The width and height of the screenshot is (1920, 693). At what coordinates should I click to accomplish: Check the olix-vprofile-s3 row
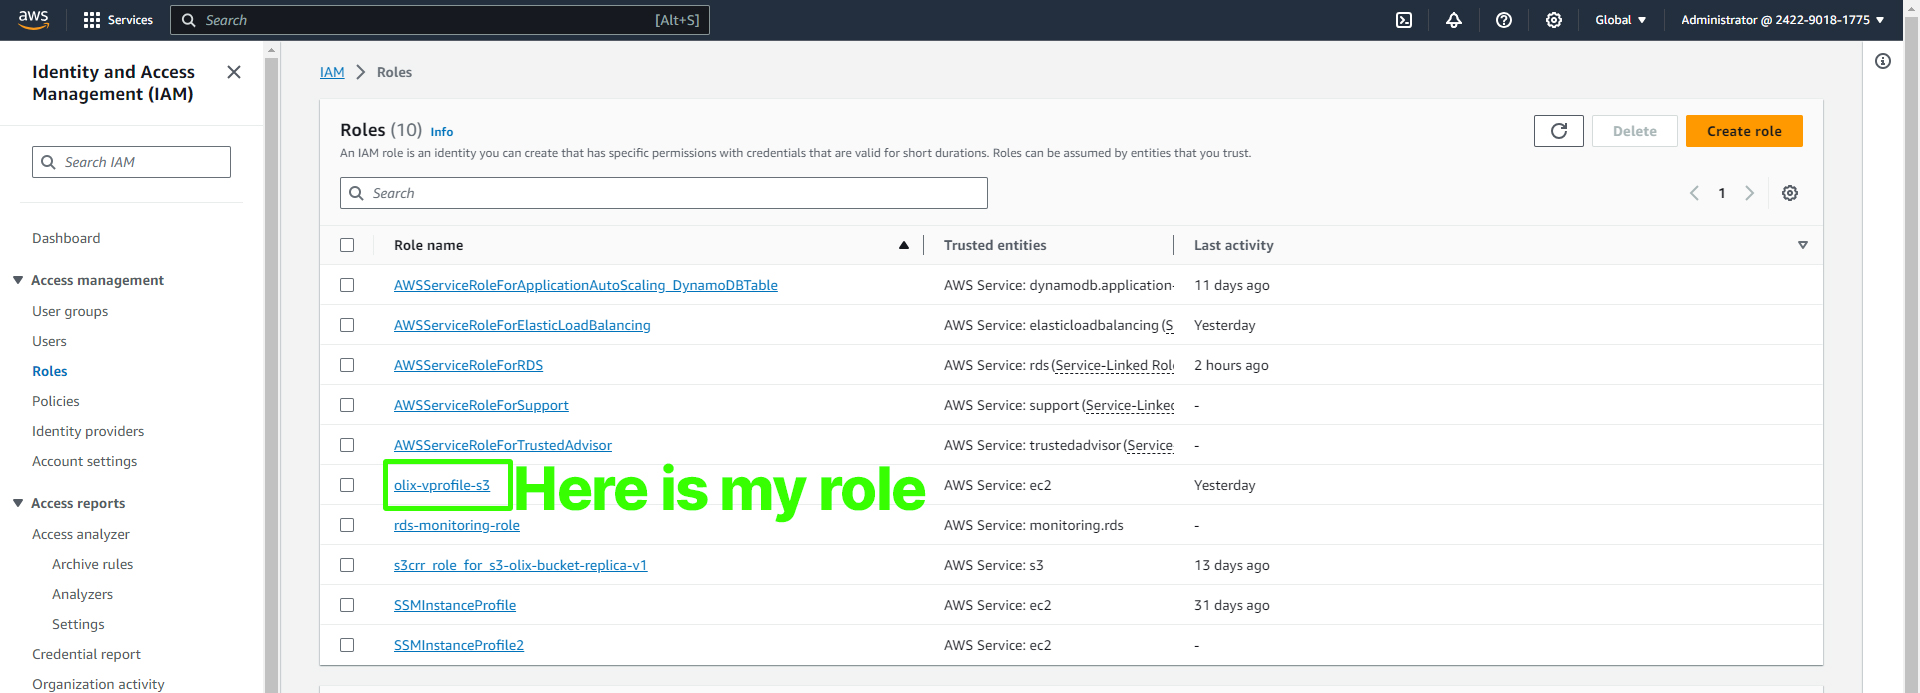click(x=347, y=485)
